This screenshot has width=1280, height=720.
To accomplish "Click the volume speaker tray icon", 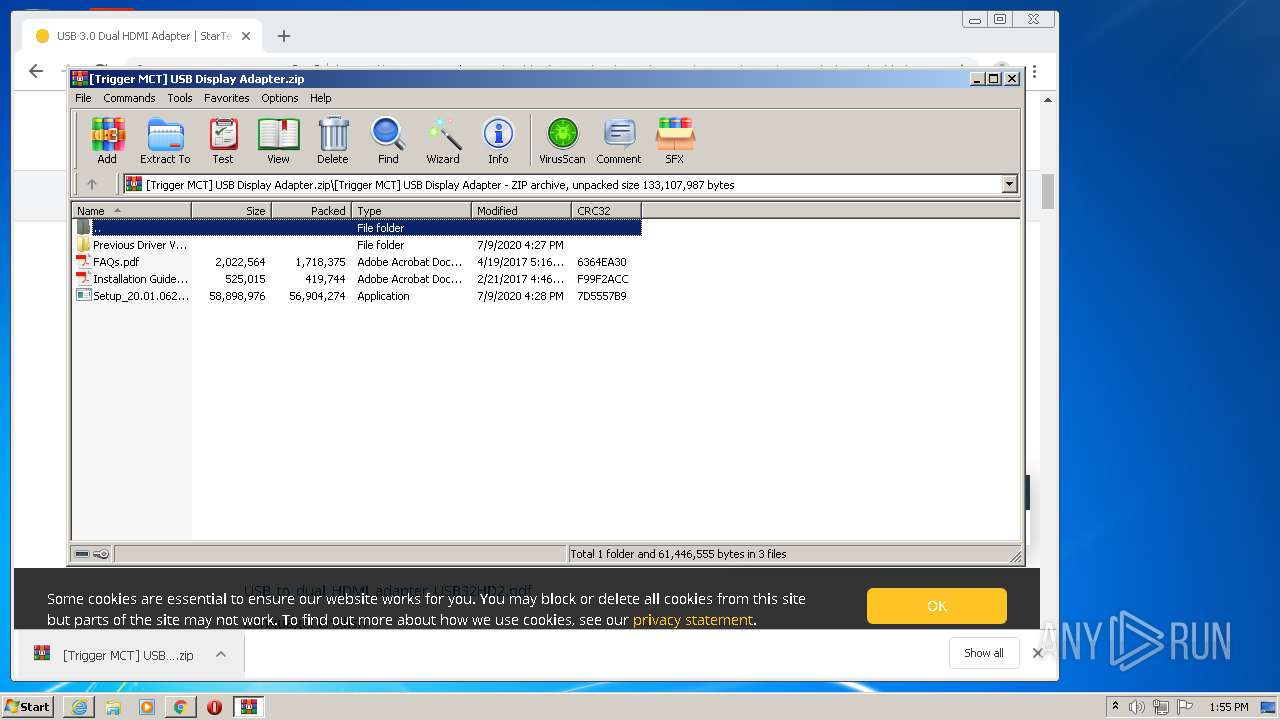I will tap(1137, 707).
